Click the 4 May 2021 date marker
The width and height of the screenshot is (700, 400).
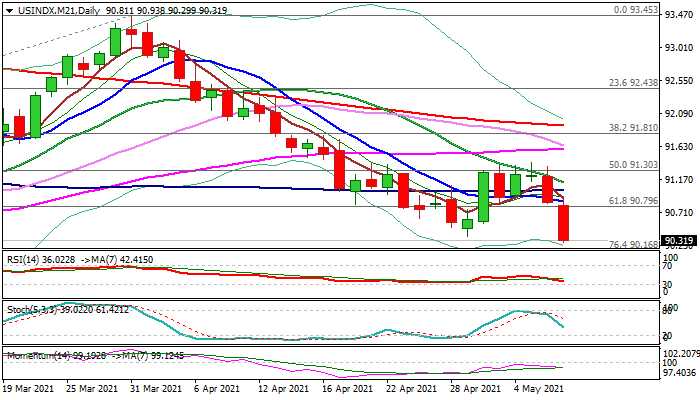pyautogui.click(x=539, y=387)
